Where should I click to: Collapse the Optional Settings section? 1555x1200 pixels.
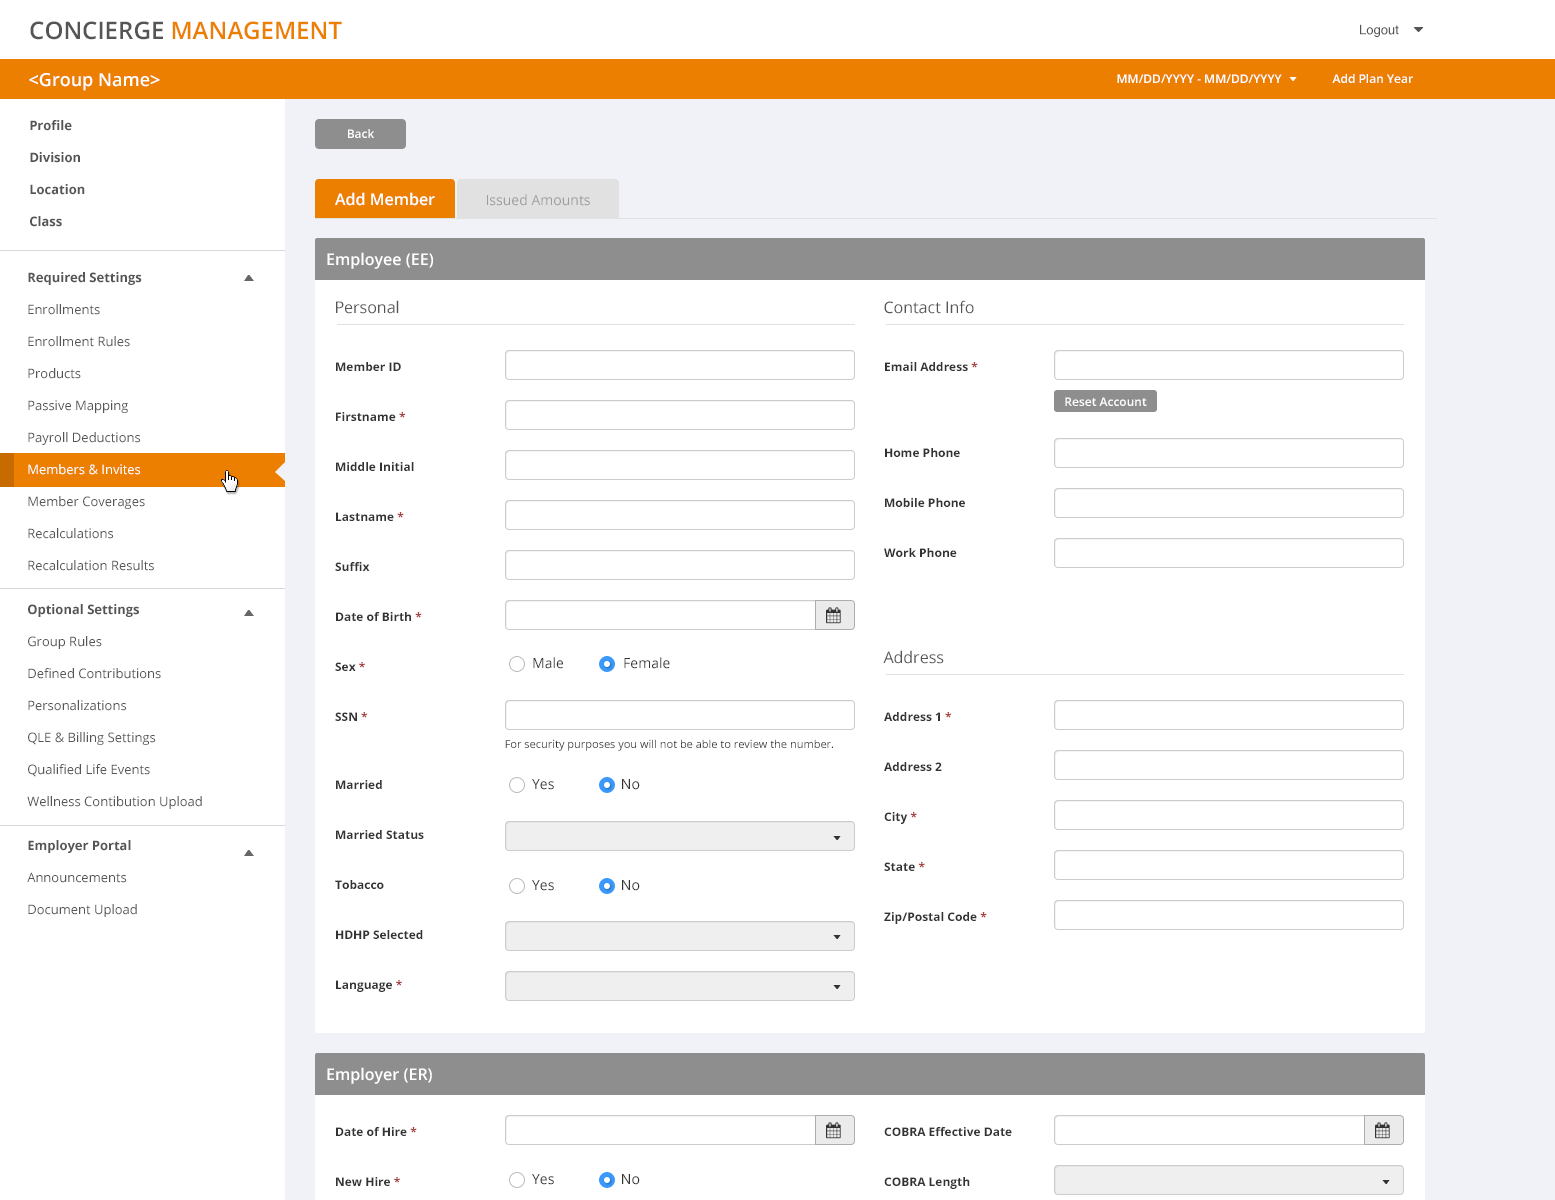[249, 613]
